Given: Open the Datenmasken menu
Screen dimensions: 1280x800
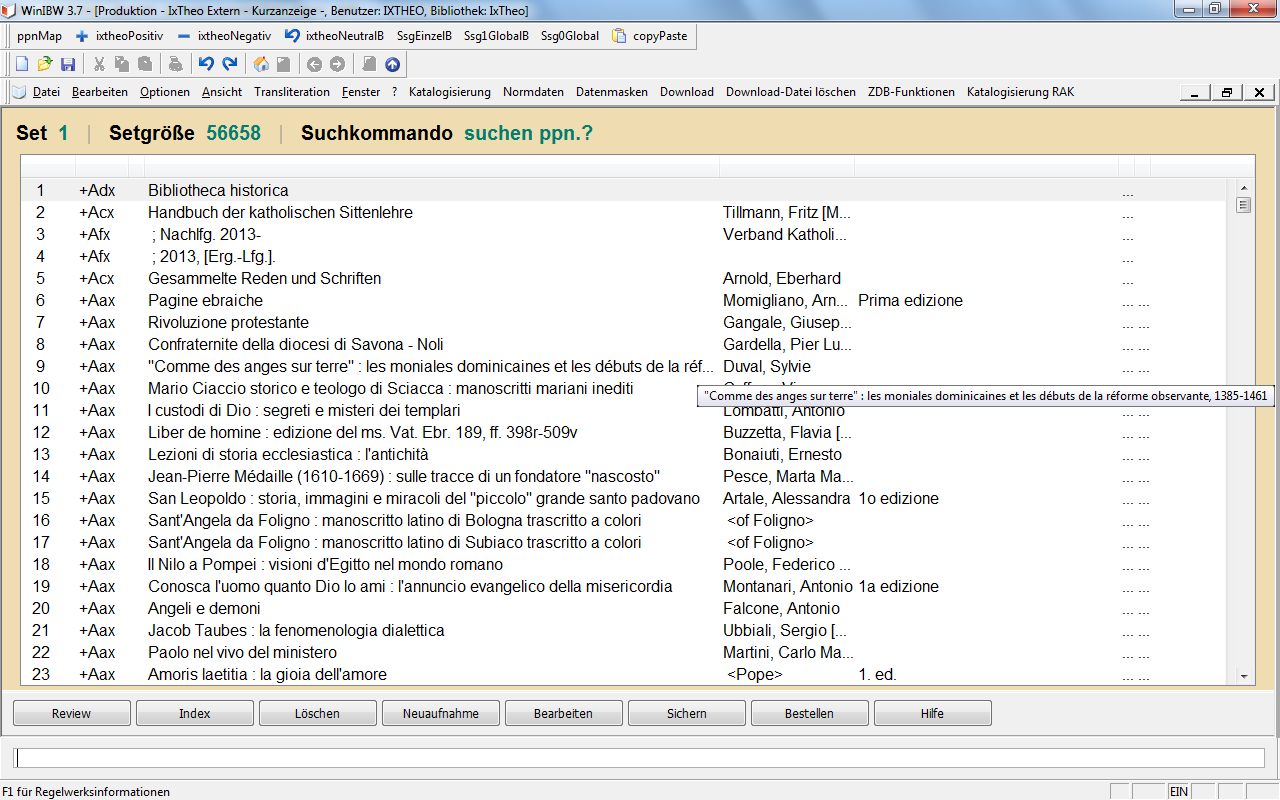Looking at the screenshot, I should tap(612, 92).
